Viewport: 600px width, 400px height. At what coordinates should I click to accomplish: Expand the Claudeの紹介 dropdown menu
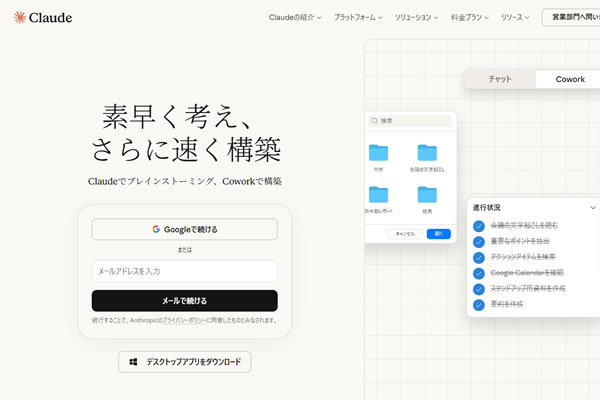pos(295,18)
